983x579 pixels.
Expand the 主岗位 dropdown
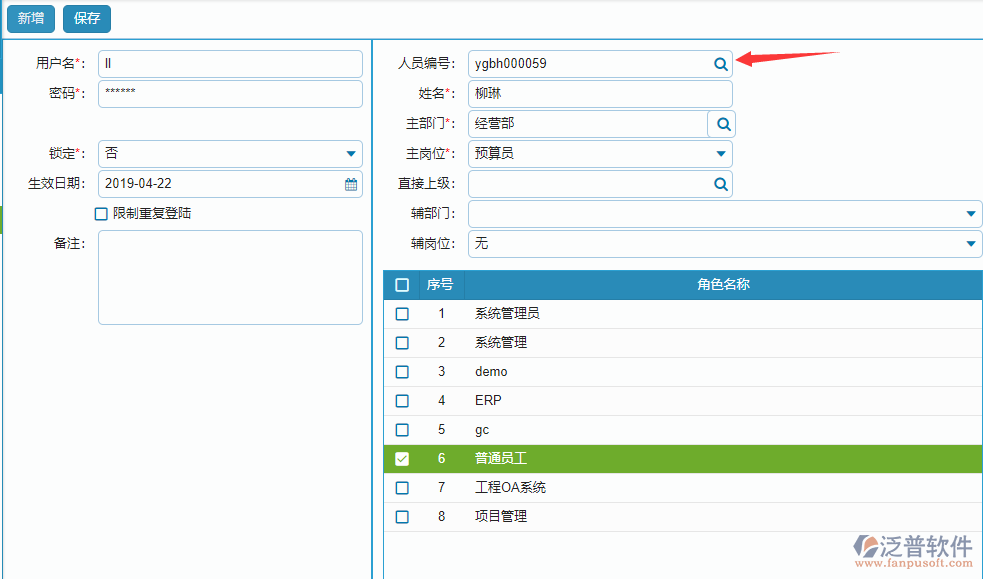coord(720,153)
